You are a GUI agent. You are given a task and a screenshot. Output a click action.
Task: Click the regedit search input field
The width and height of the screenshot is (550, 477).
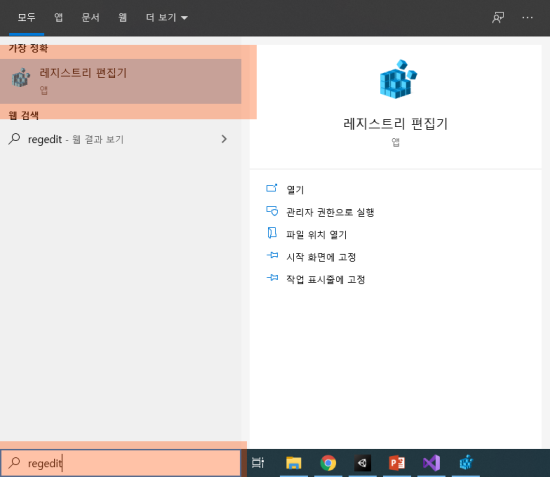point(120,463)
